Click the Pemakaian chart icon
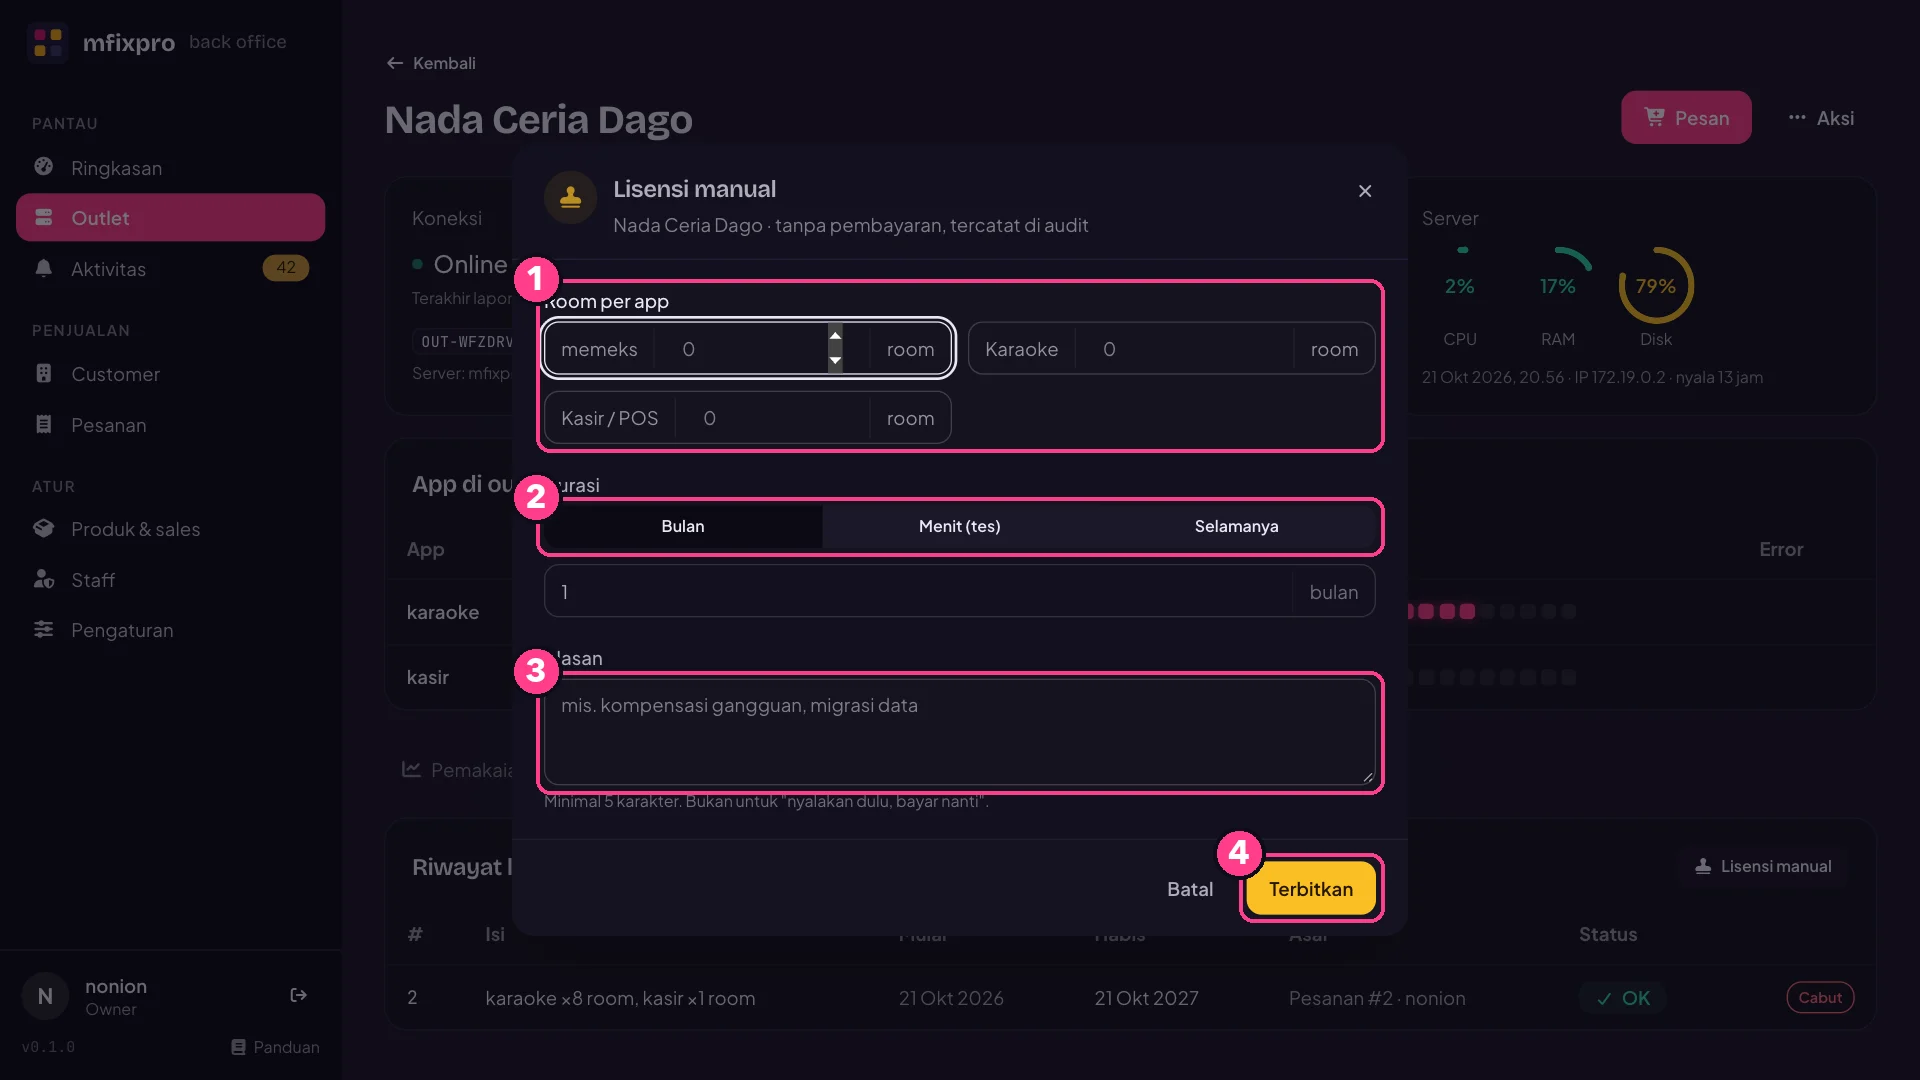The width and height of the screenshot is (1920, 1080). (x=411, y=769)
